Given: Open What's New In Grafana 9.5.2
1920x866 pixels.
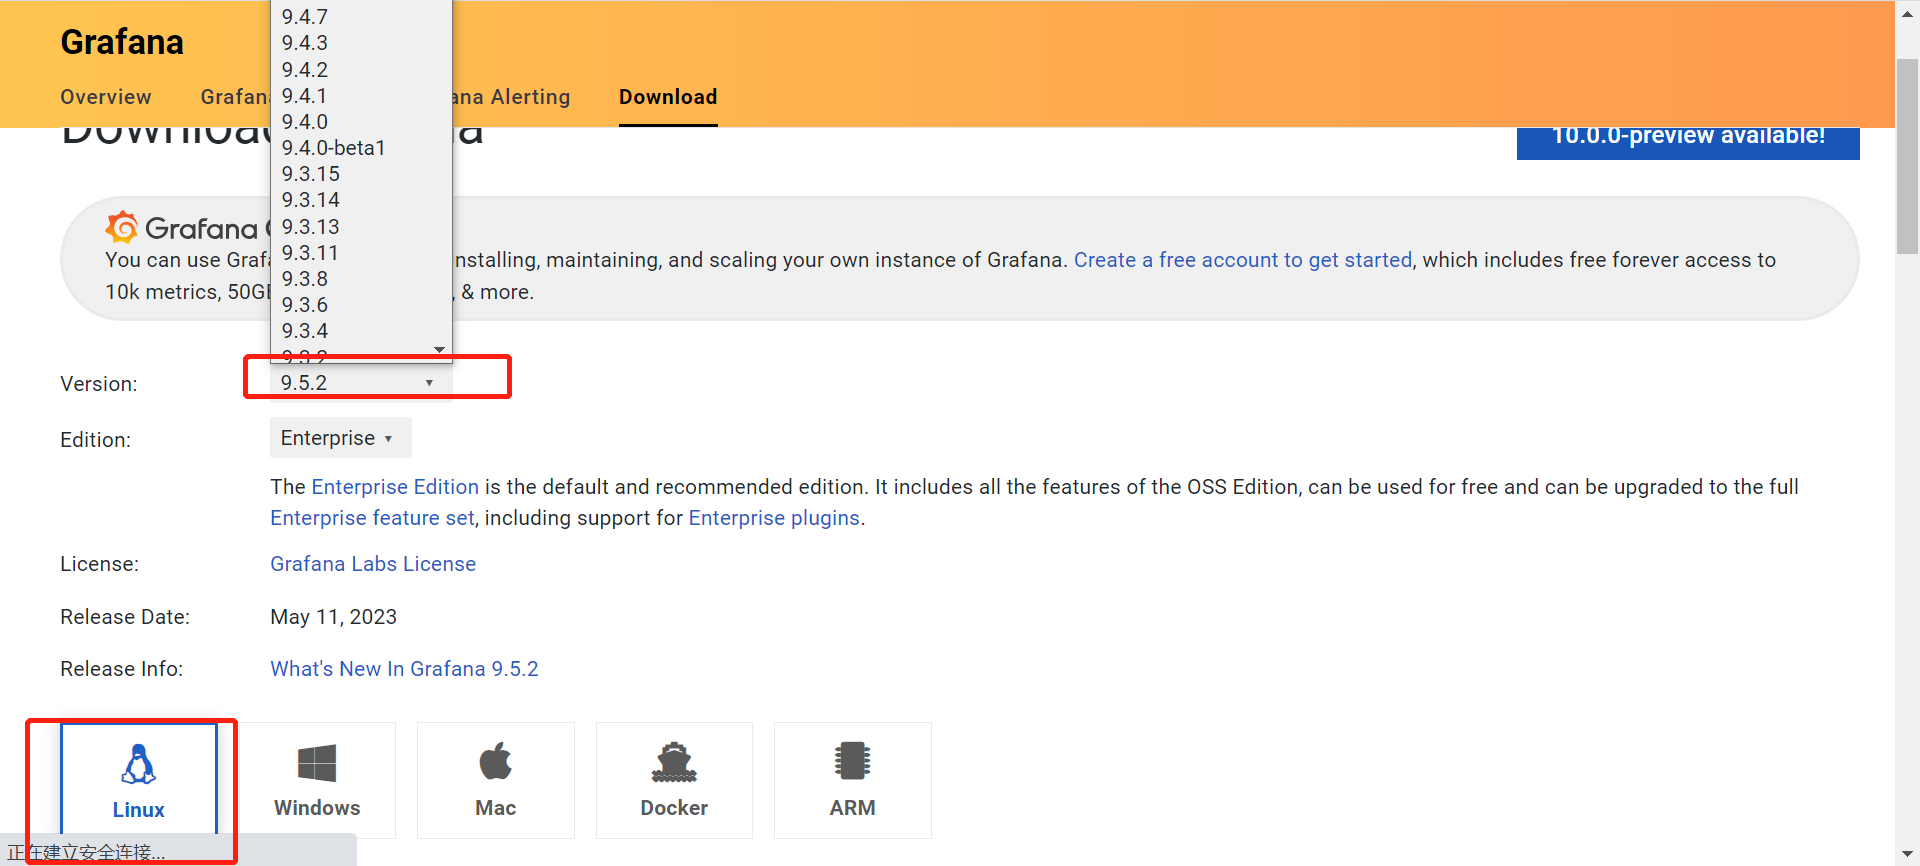Looking at the screenshot, I should (404, 669).
